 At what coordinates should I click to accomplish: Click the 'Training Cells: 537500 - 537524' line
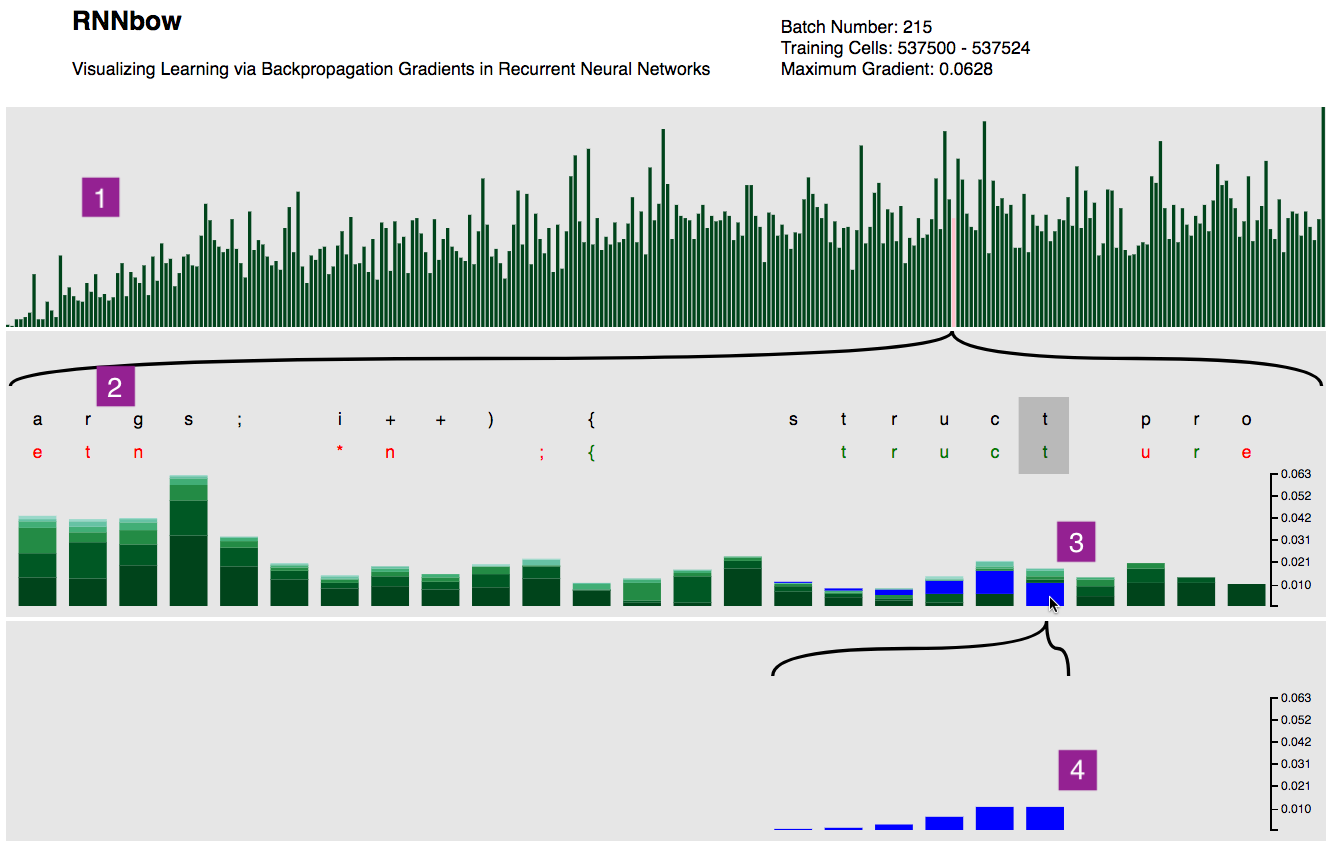pyautogui.click(x=905, y=48)
